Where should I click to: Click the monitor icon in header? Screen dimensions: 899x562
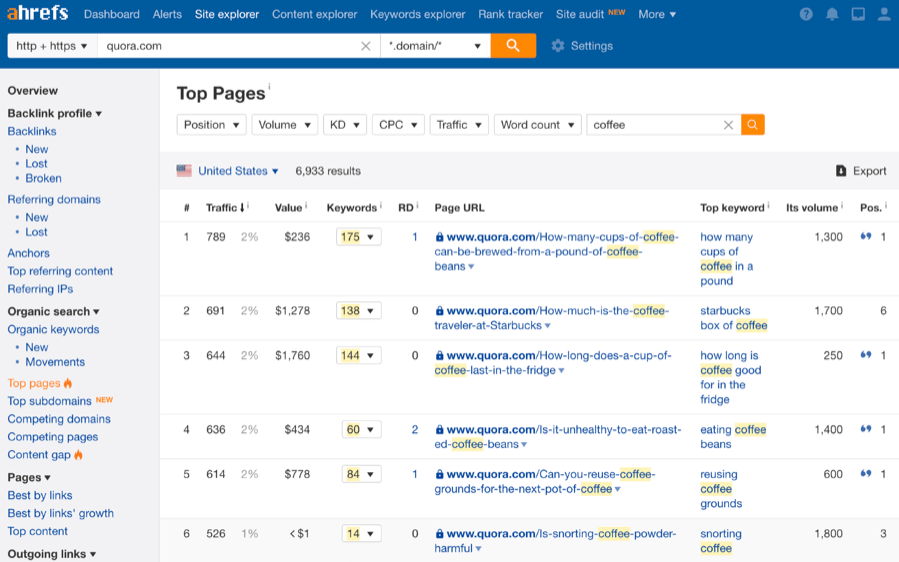tap(858, 14)
